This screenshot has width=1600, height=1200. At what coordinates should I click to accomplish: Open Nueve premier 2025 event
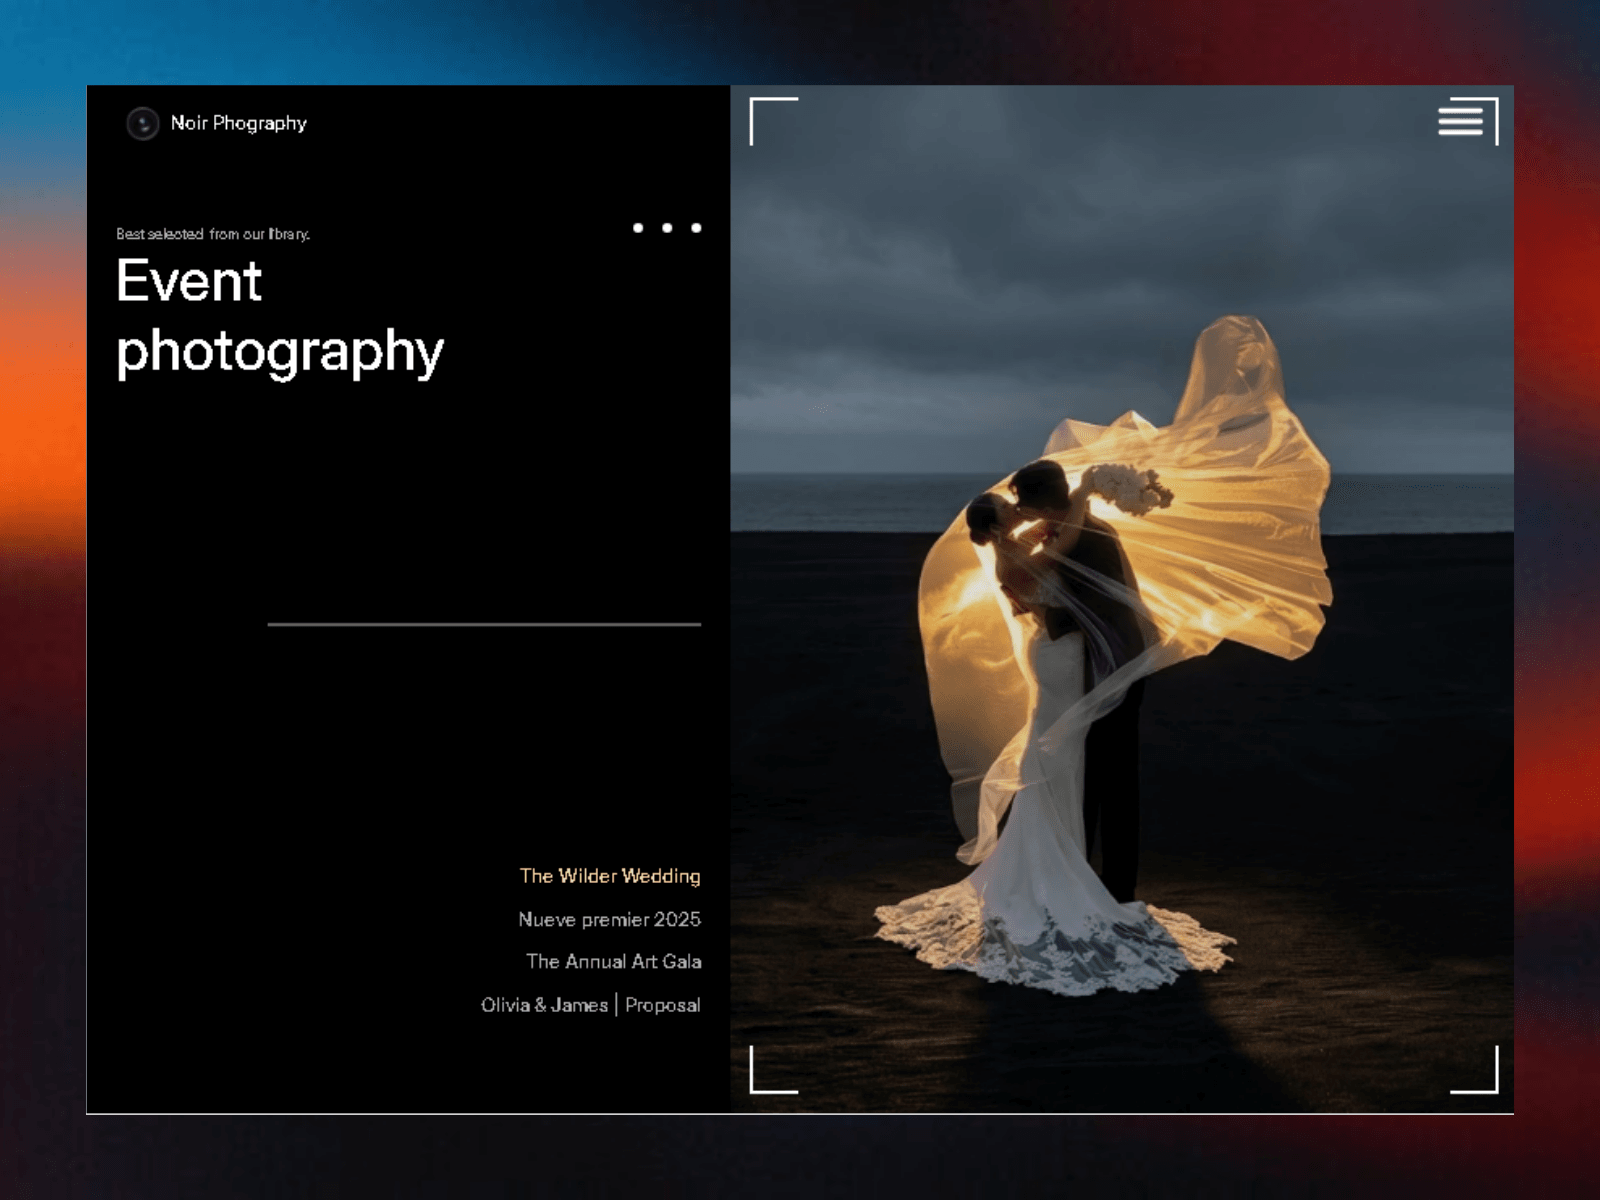(609, 919)
